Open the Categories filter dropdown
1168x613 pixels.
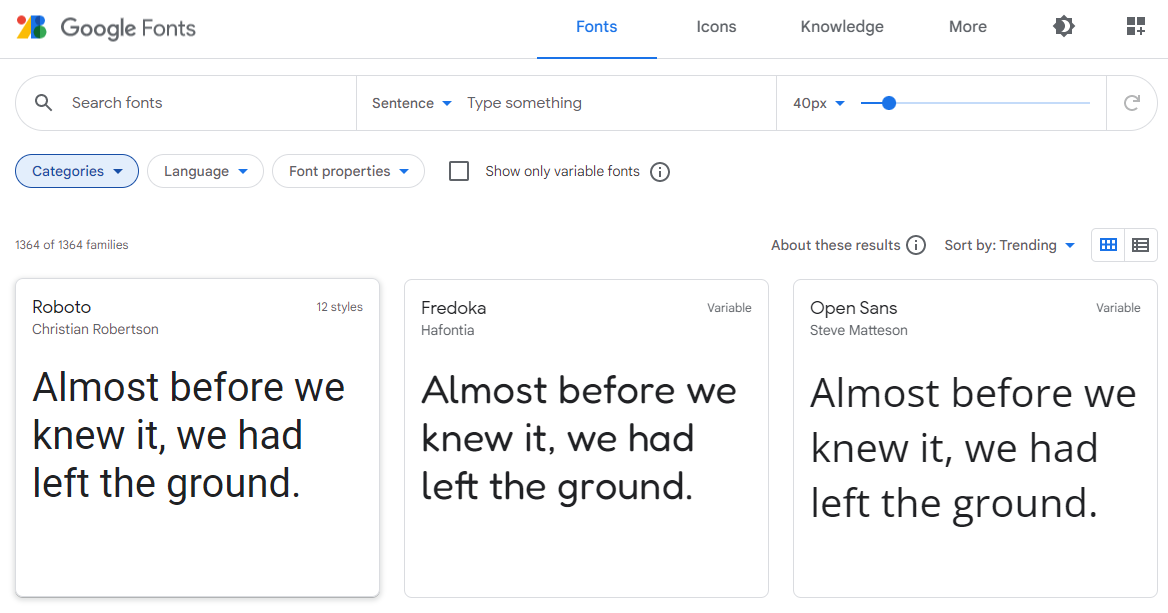pos(77,171)
